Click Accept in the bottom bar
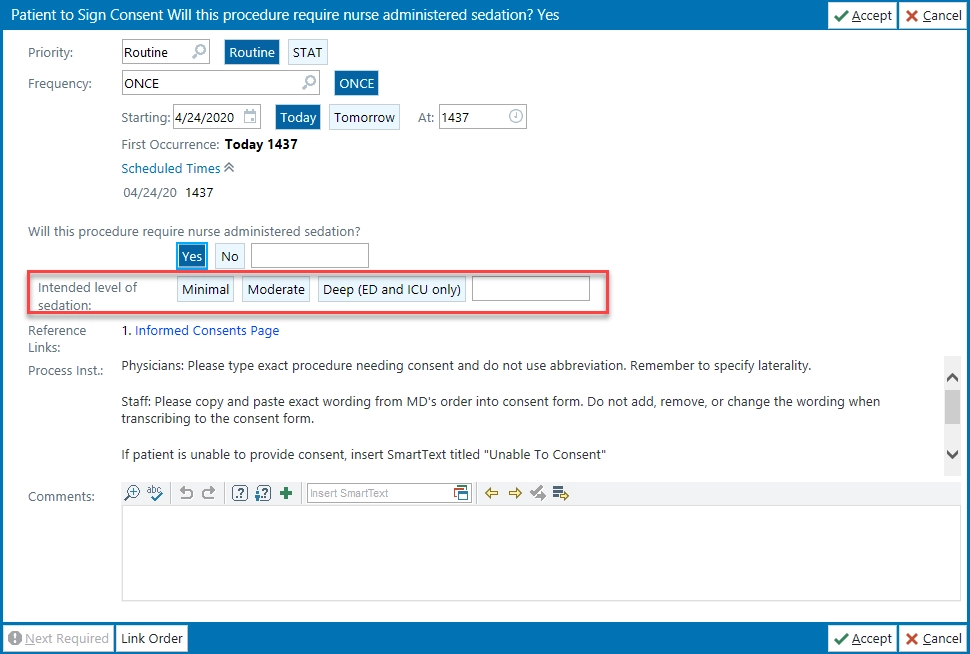The image size is (970, 654). (862, 638)
